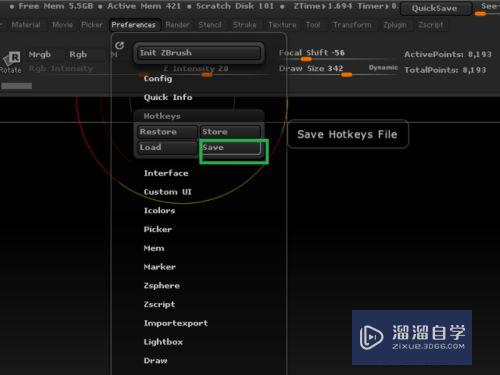Expand the Zsphere section
500x375 pixels.
pos(162,286)
